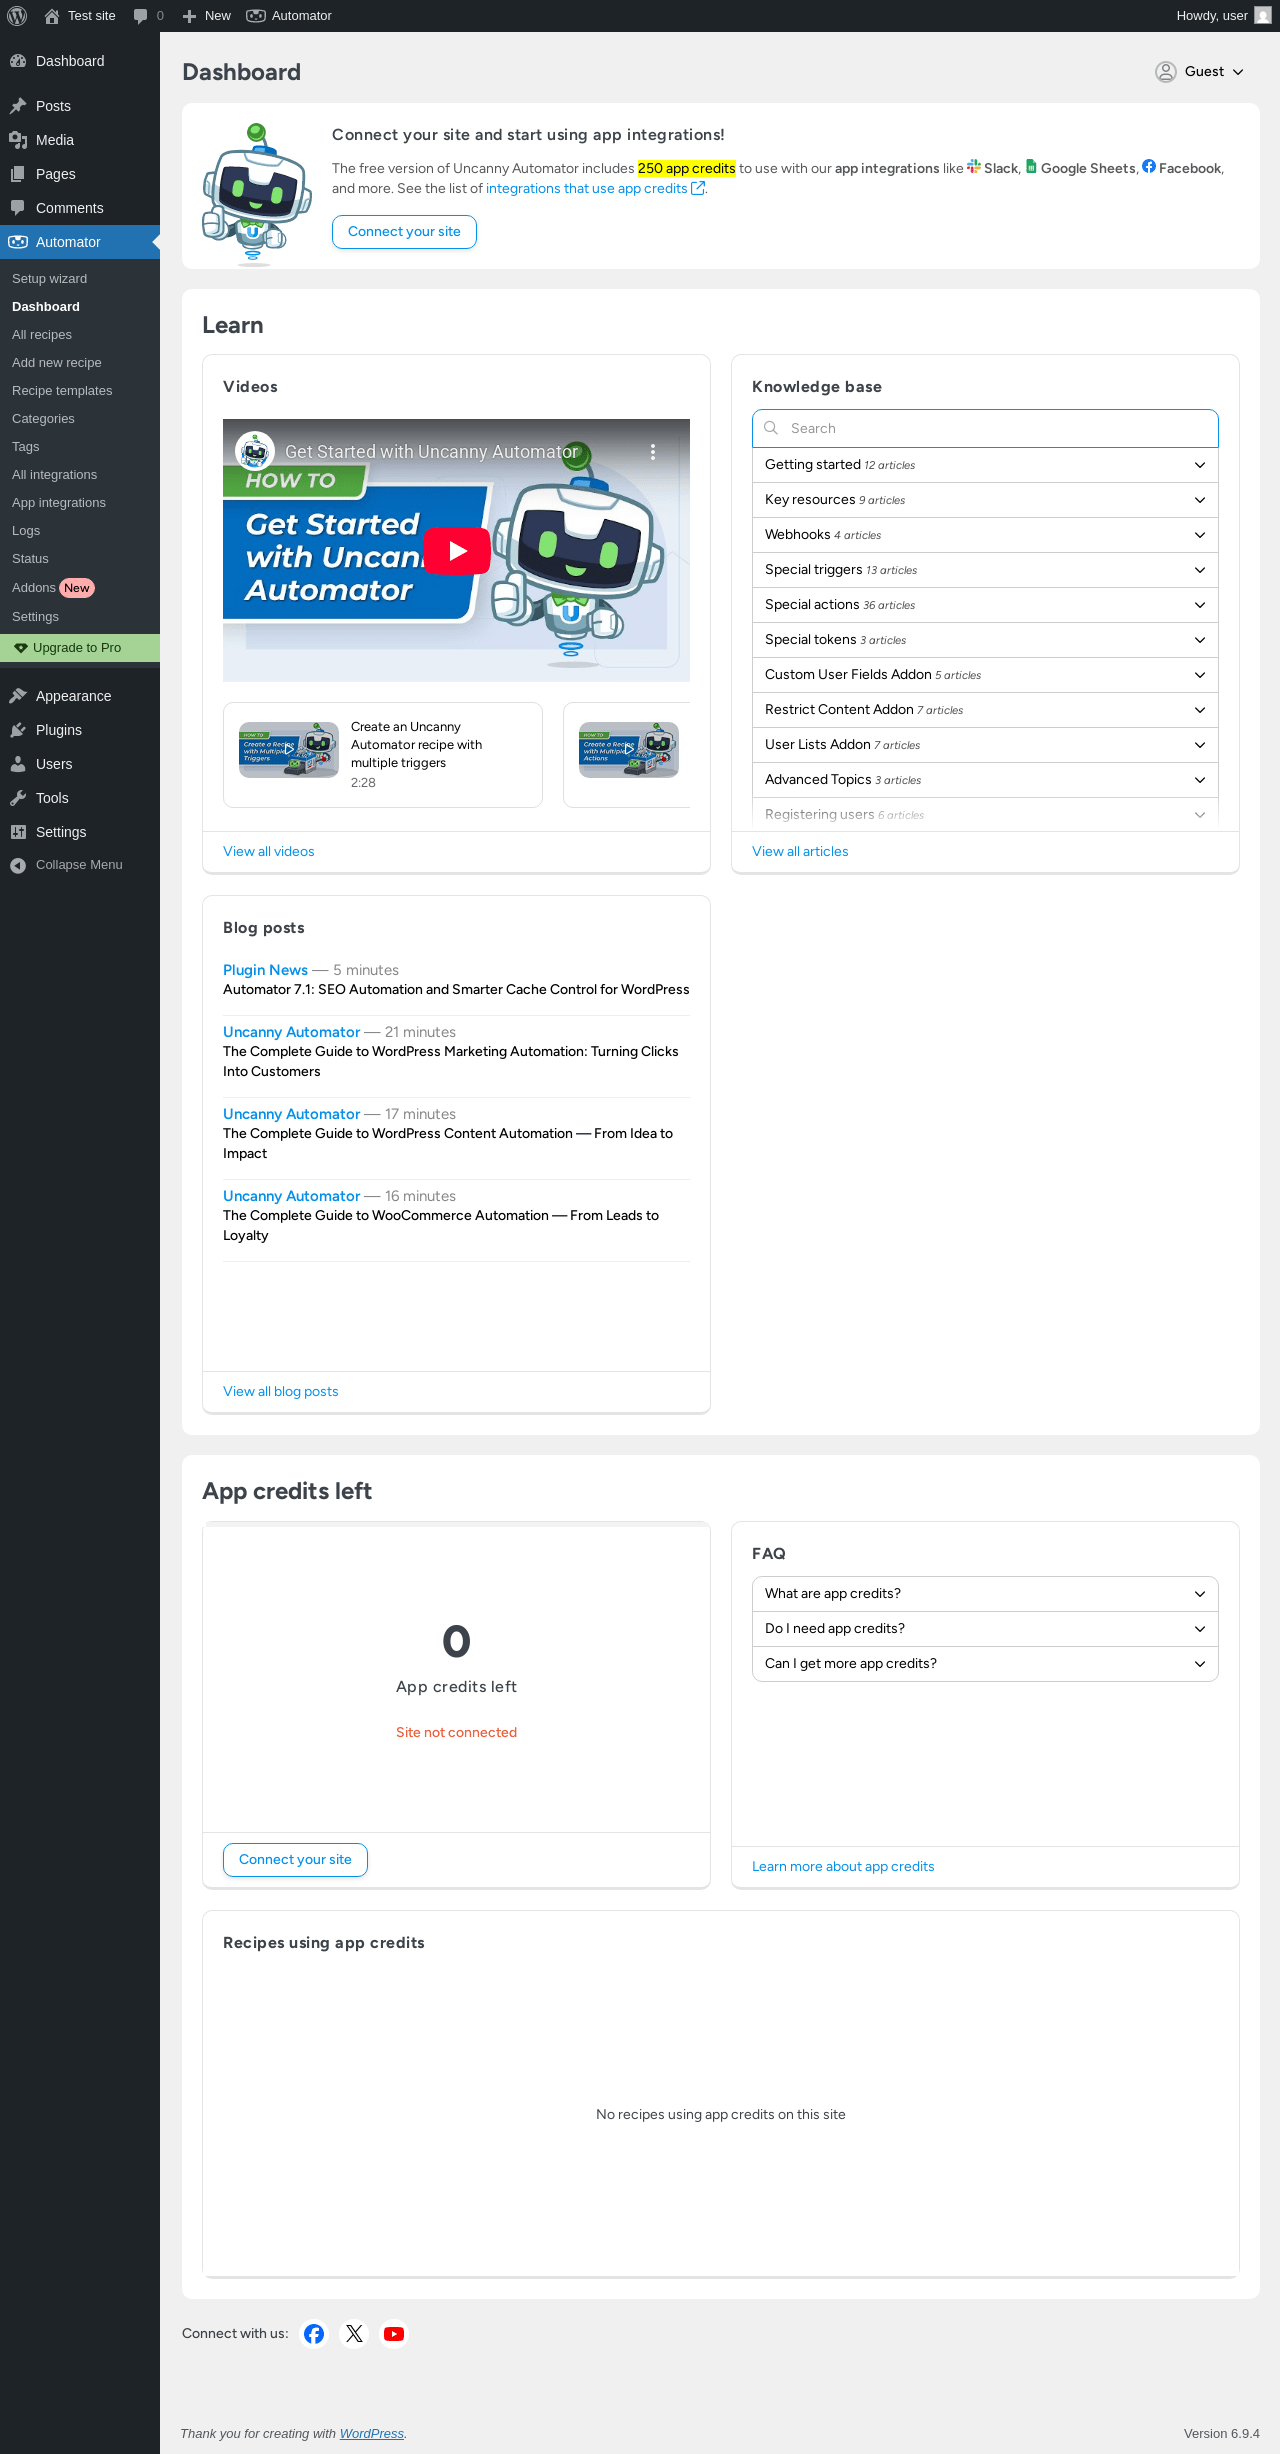The height and width of the screenshot is (2454, 1280).
Task: Expand Getting started articles
Action: [x=985, y=465]
